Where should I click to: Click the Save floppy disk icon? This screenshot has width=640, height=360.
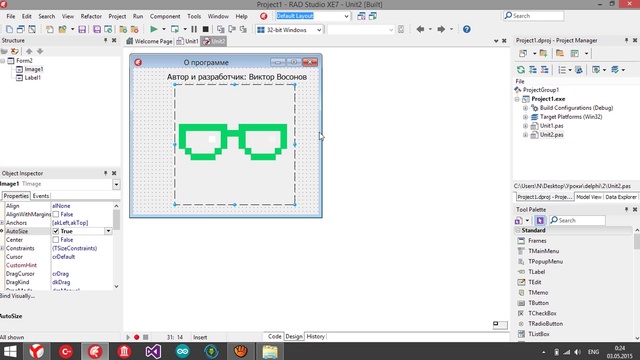[x=82, y=29]
